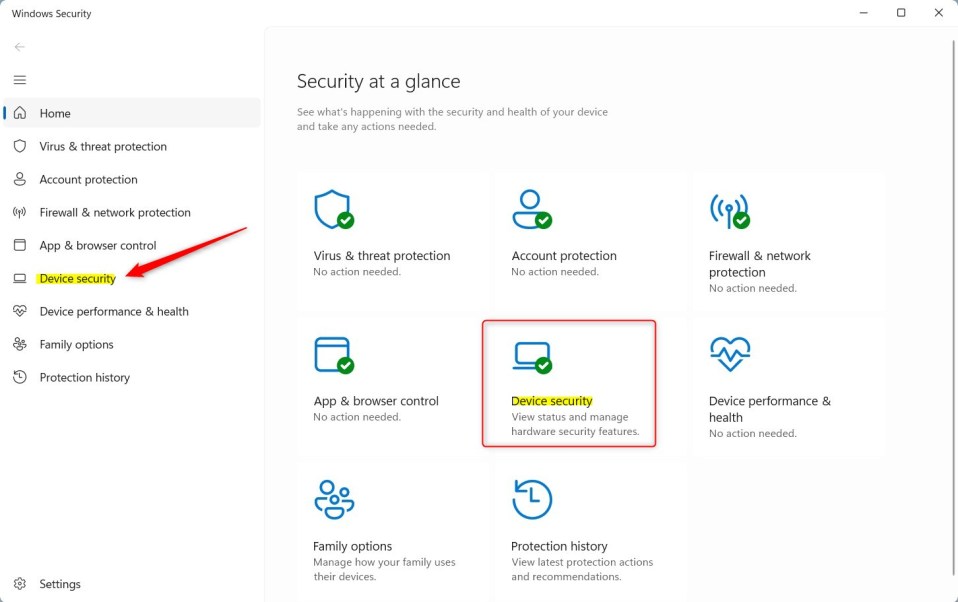Click the Settings gear icon in sidebar
The image size is (958, 602).
[x=20, y=584]
